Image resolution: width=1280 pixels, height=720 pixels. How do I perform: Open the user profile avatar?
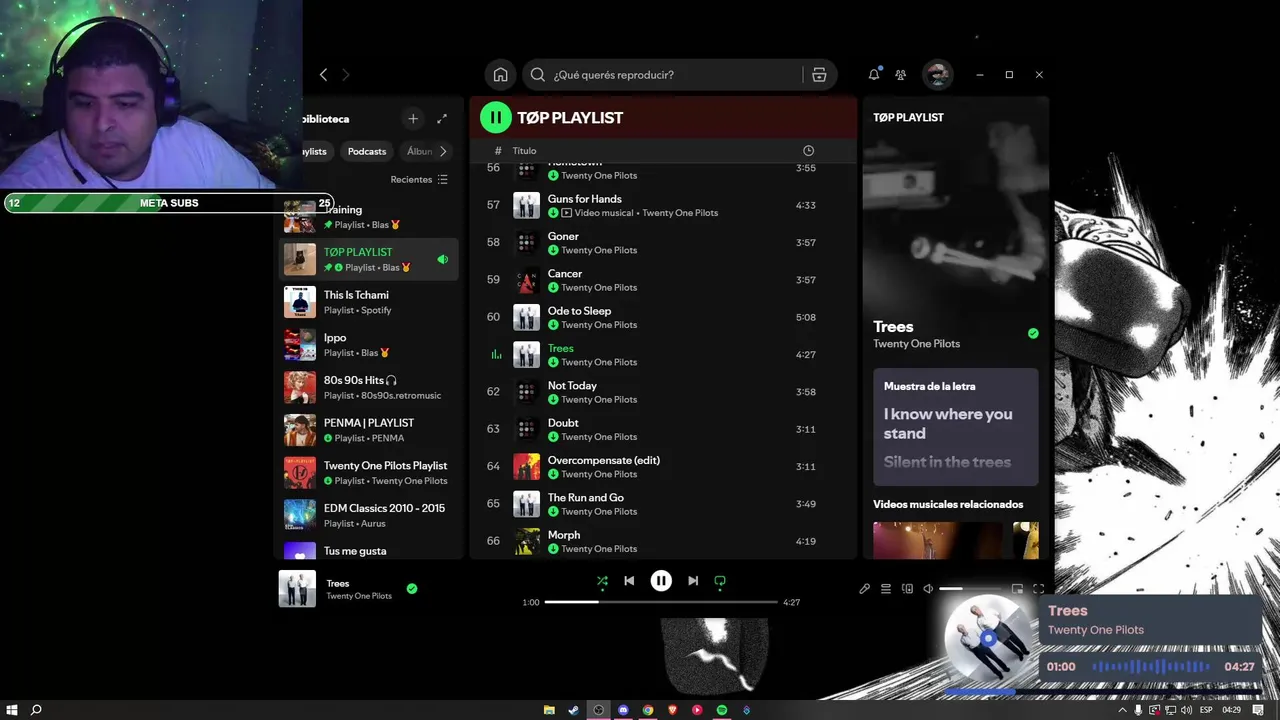pyautogui.click(x=937, y=75)
